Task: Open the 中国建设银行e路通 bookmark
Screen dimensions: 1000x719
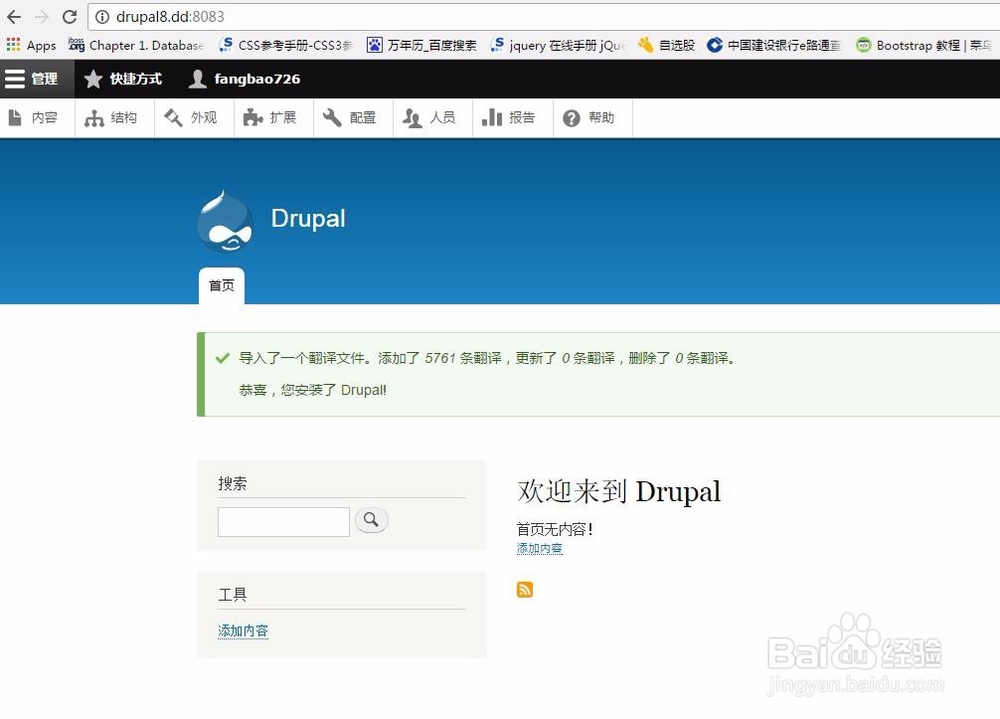Action: point(774,45)
